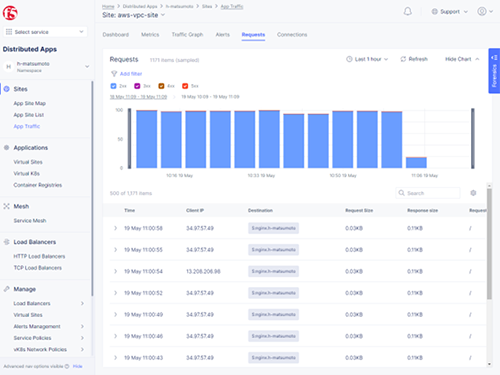The width and height of the screenshot is (500, 375).
Task: Open the Forensics side panel
Action: click(x=494, y=71)
